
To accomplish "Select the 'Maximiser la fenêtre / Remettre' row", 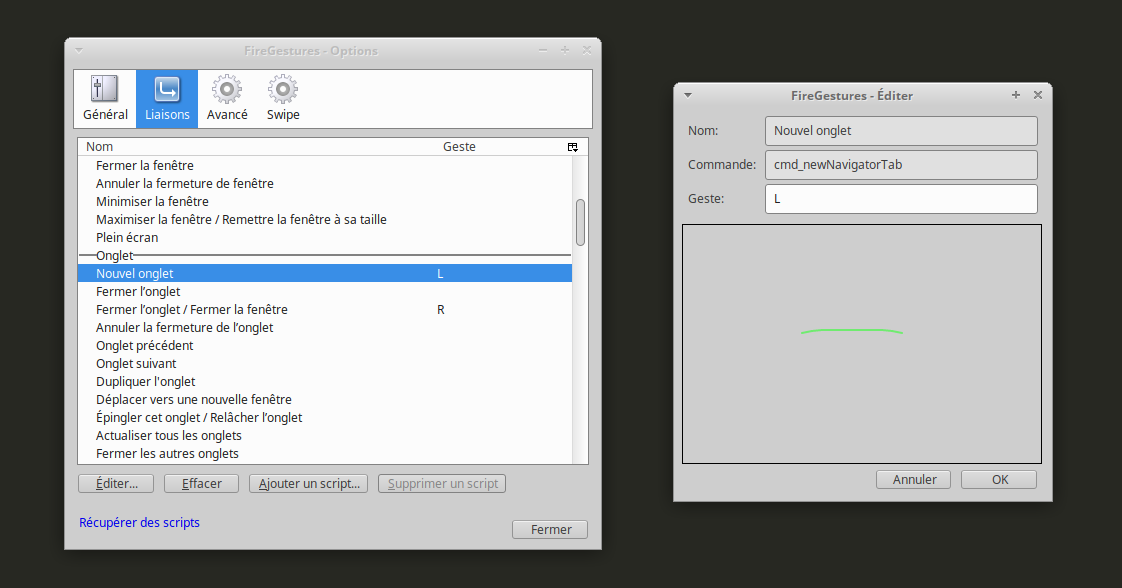I will tap(325, 220).
